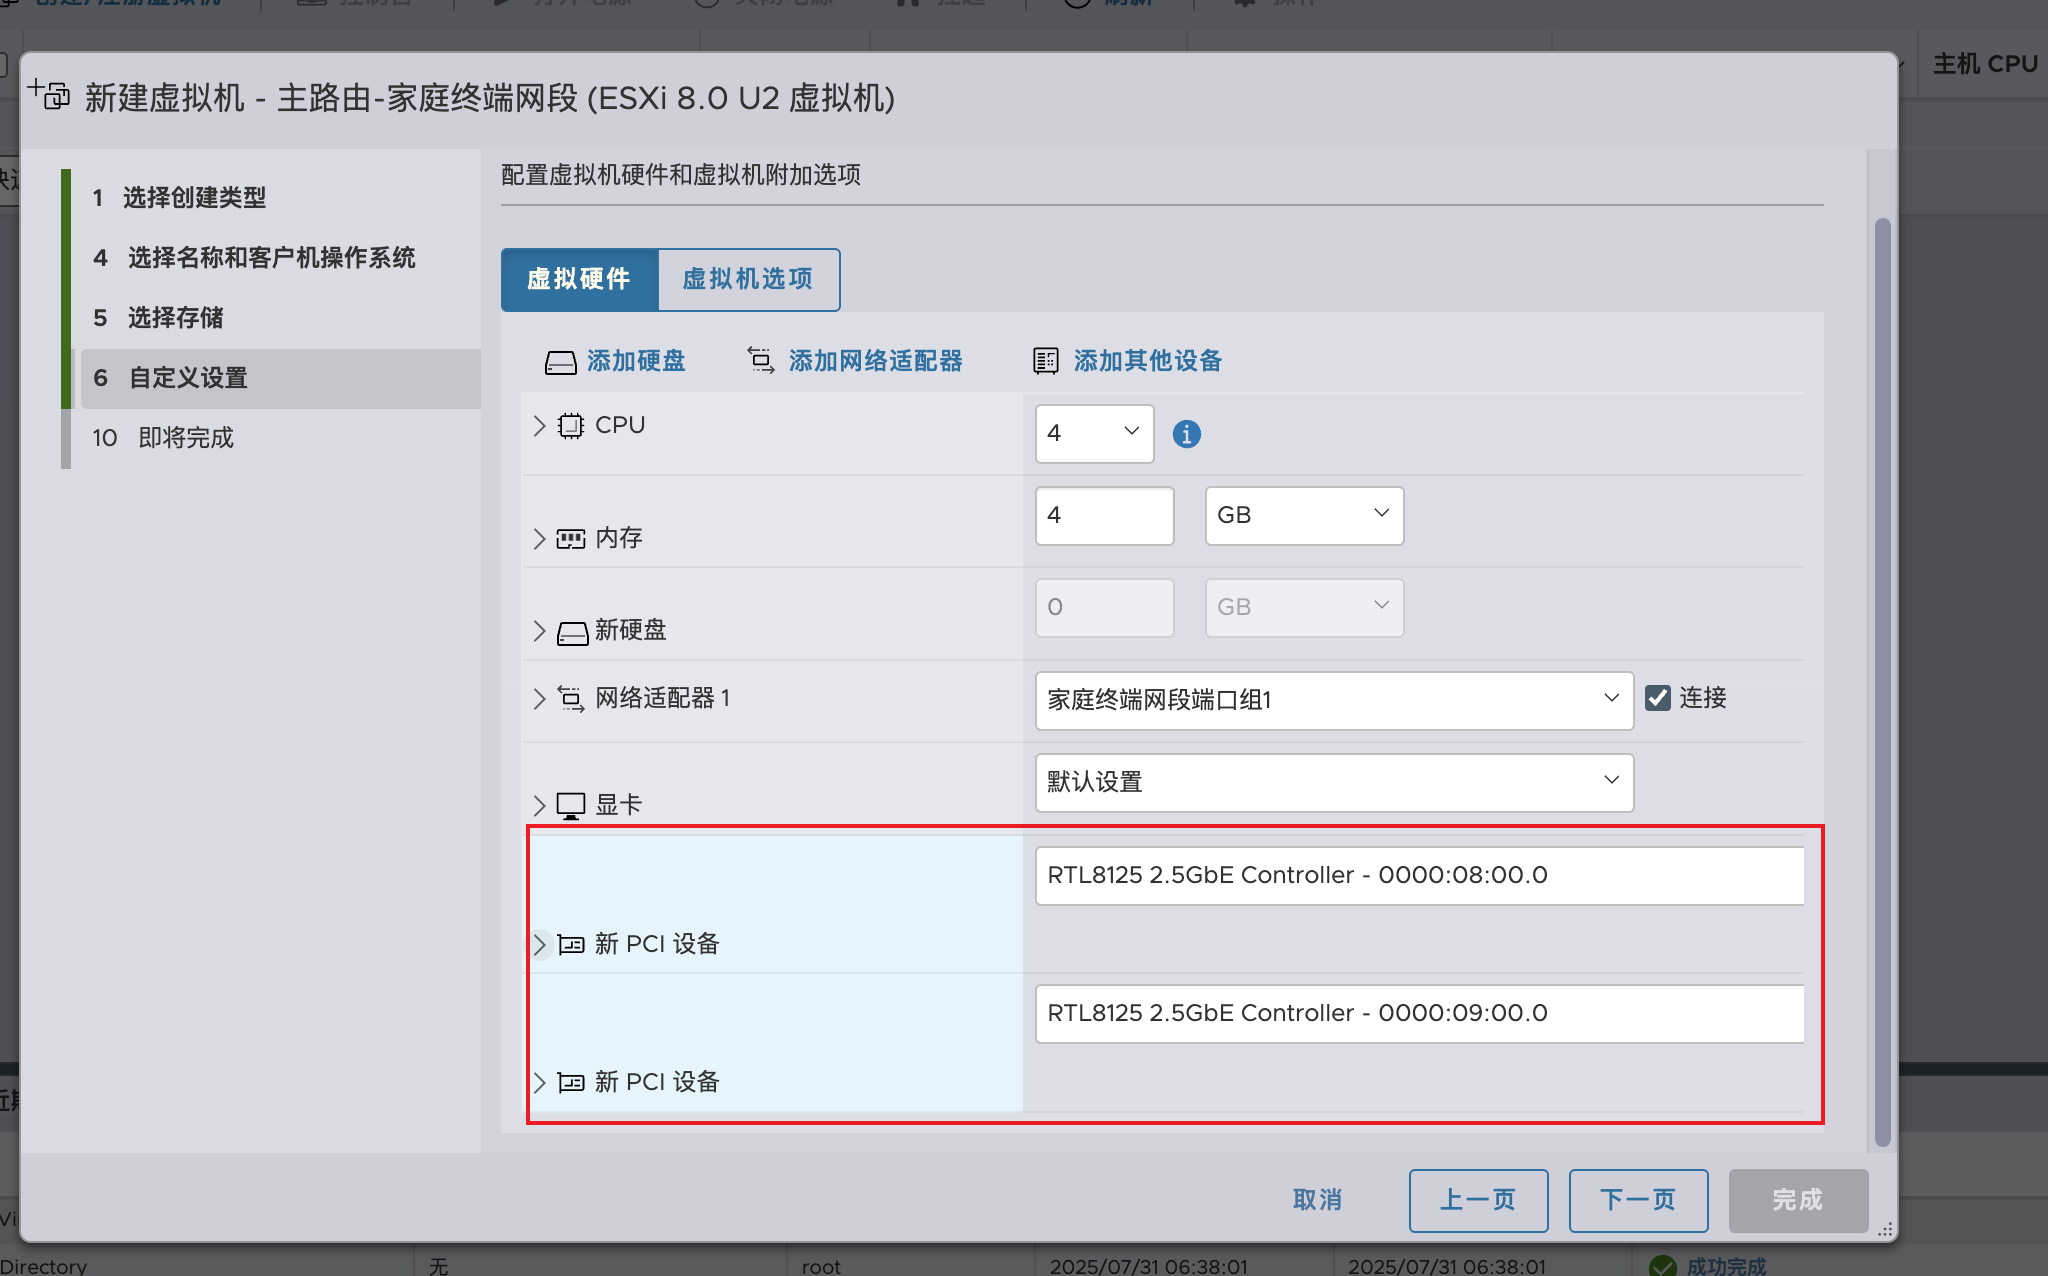Expand the 显卡 settings row
The height and width of the screenshot is (1276, 2048).
click(540, 805)
